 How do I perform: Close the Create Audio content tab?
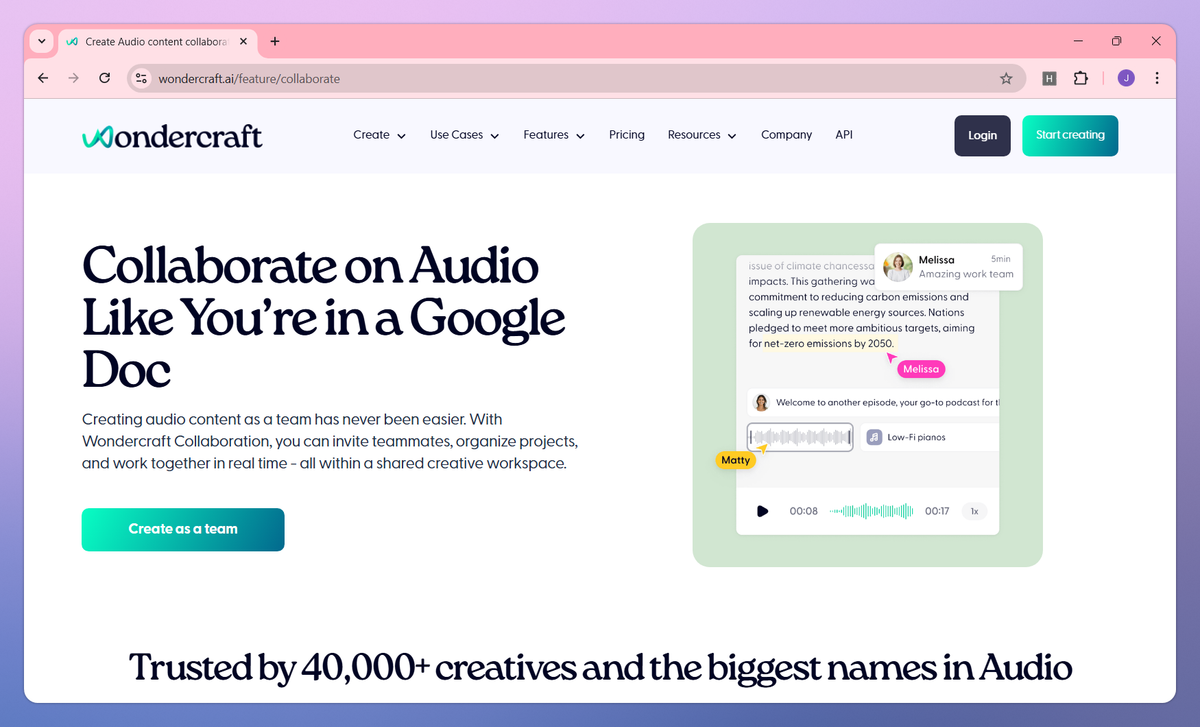click(x=241, y=41)
